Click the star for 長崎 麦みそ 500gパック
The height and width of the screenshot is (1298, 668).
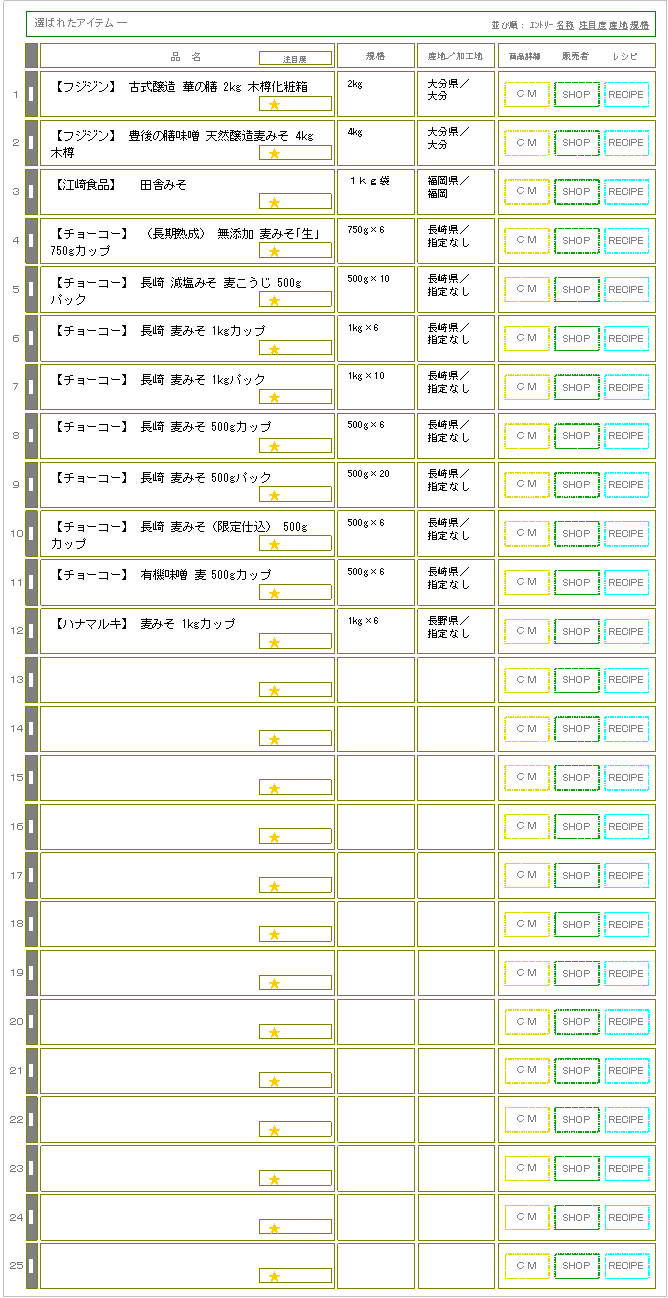pyautogui.click(x=274, y=495)
